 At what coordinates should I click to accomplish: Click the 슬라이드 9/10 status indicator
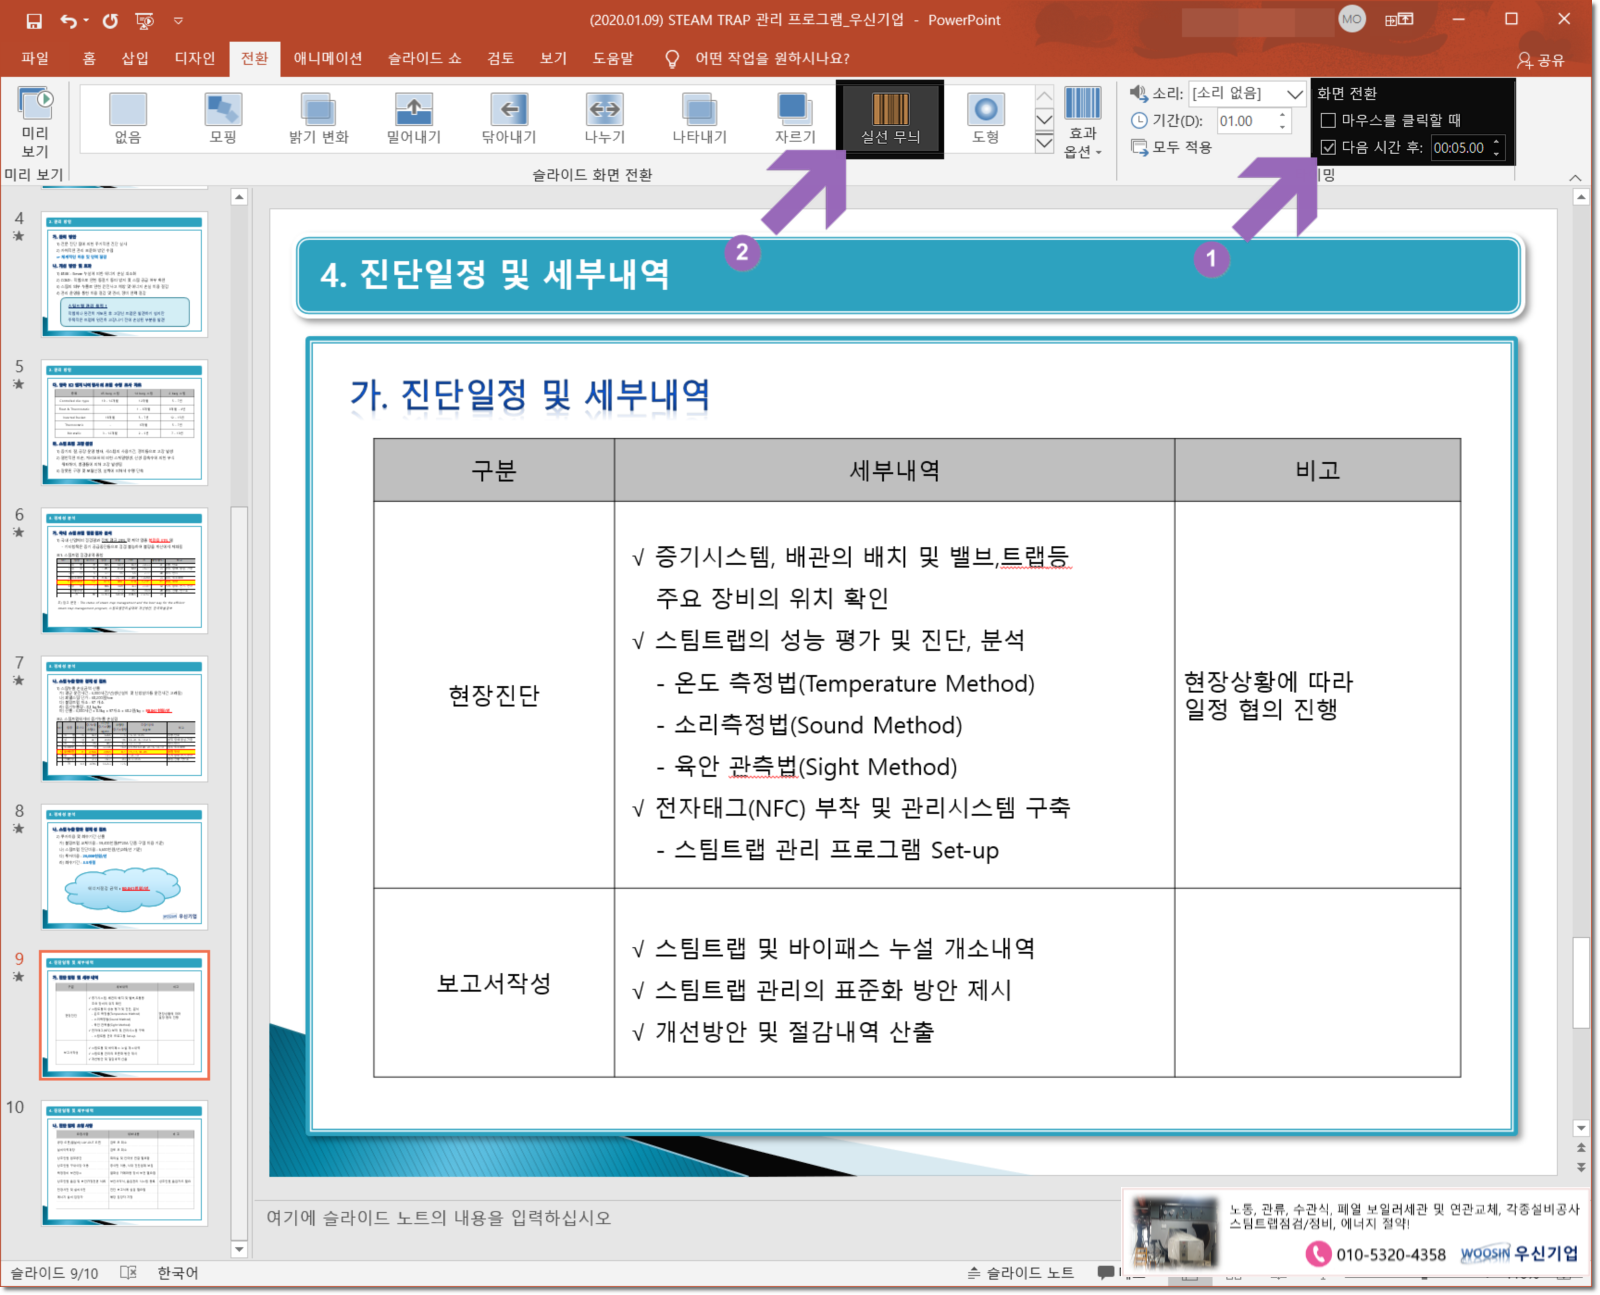54,1273
